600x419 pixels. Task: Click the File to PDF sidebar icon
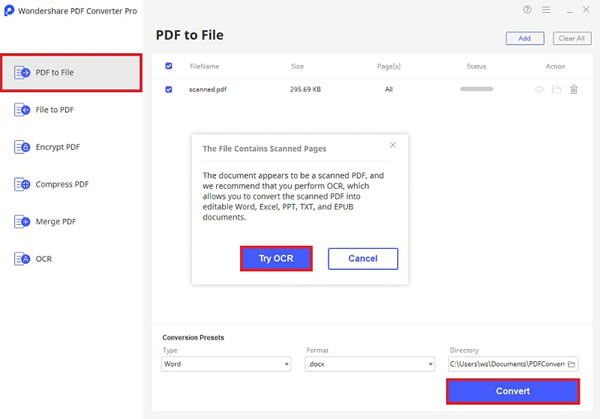coord(22,110)
